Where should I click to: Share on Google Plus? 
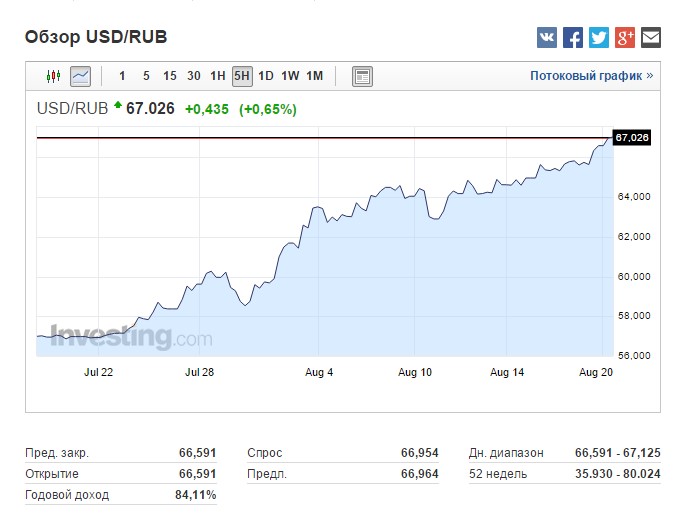coord(625,38)
